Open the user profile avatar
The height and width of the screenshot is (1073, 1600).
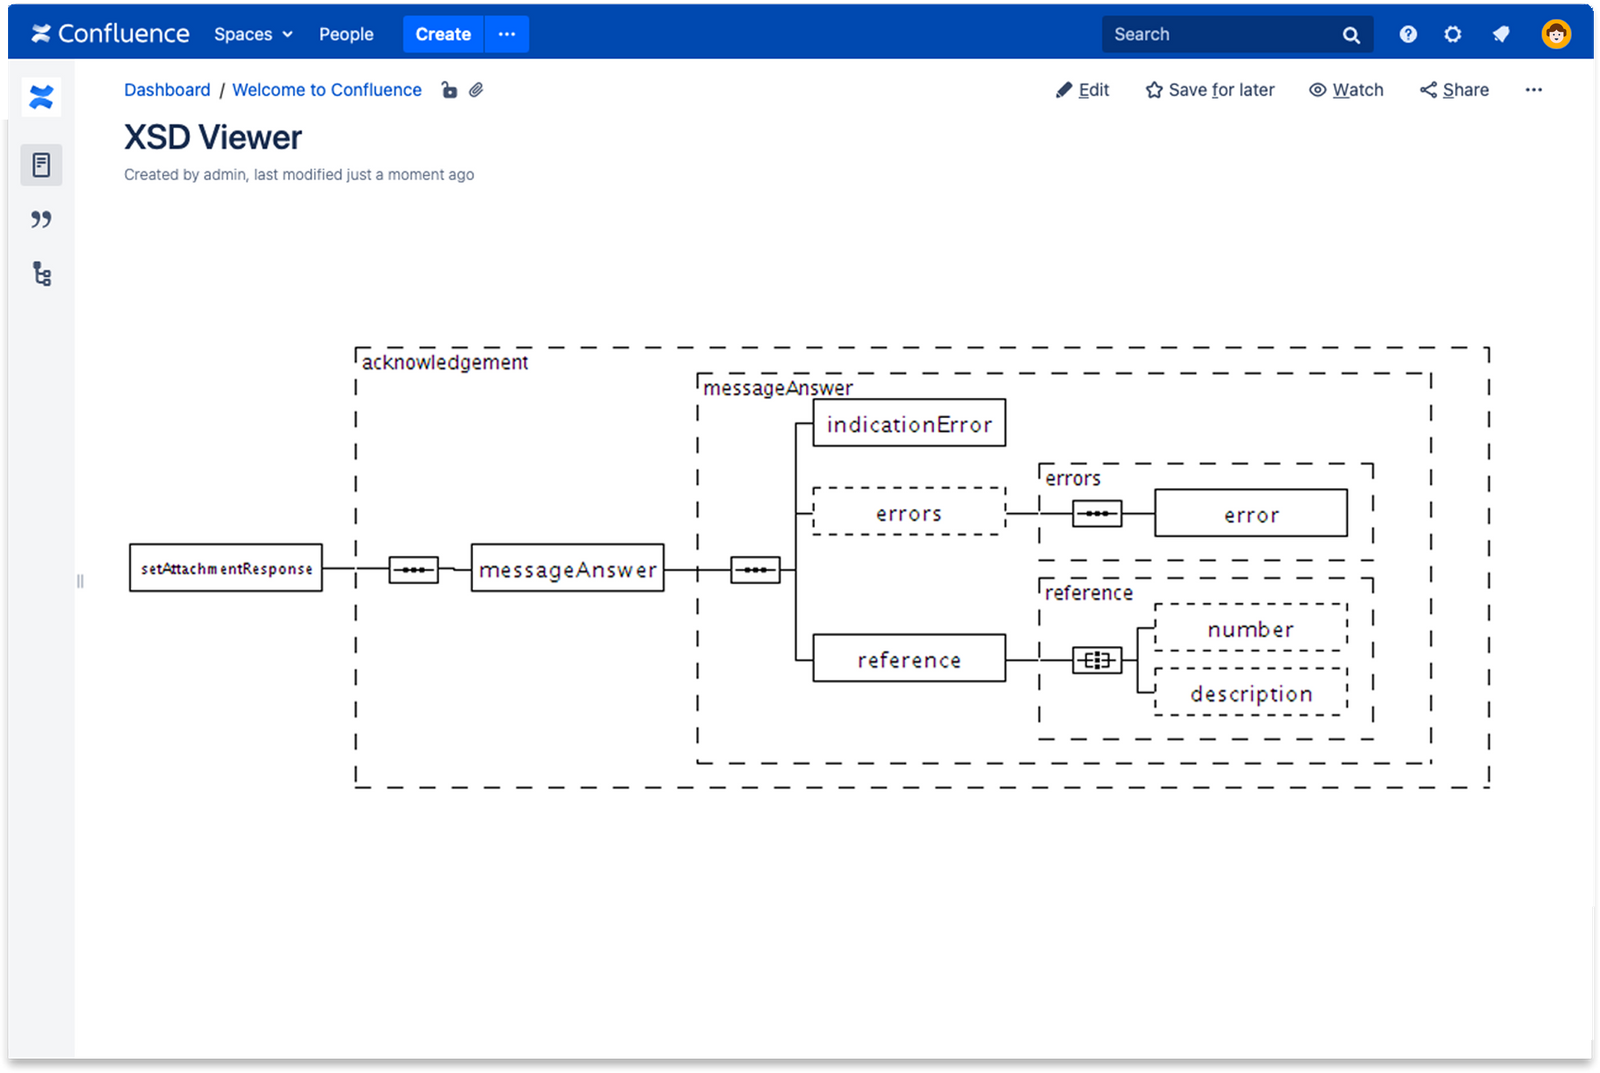pos(1557,33)
